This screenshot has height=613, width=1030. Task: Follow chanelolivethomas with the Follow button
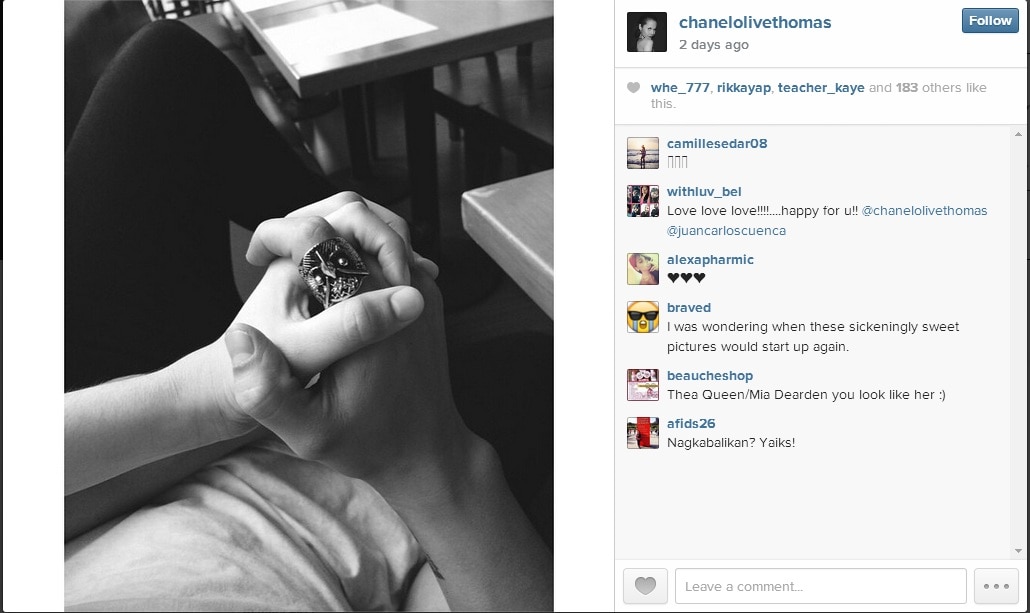pos(990,20)
